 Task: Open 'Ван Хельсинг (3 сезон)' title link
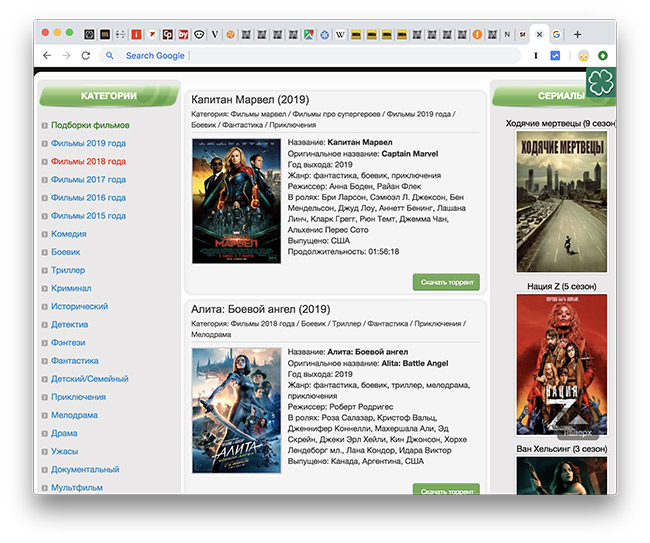pyautogui.click(x=562, y=449)
